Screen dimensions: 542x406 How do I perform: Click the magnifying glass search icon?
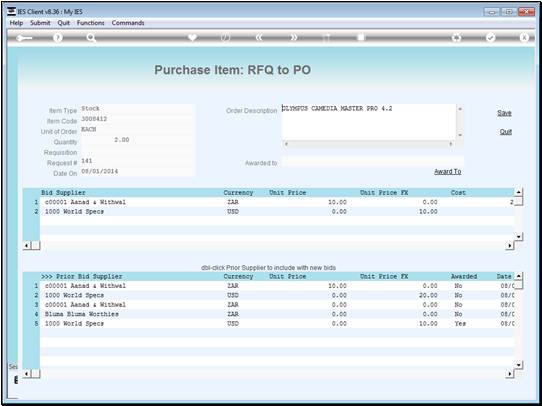tap(91, 38)
